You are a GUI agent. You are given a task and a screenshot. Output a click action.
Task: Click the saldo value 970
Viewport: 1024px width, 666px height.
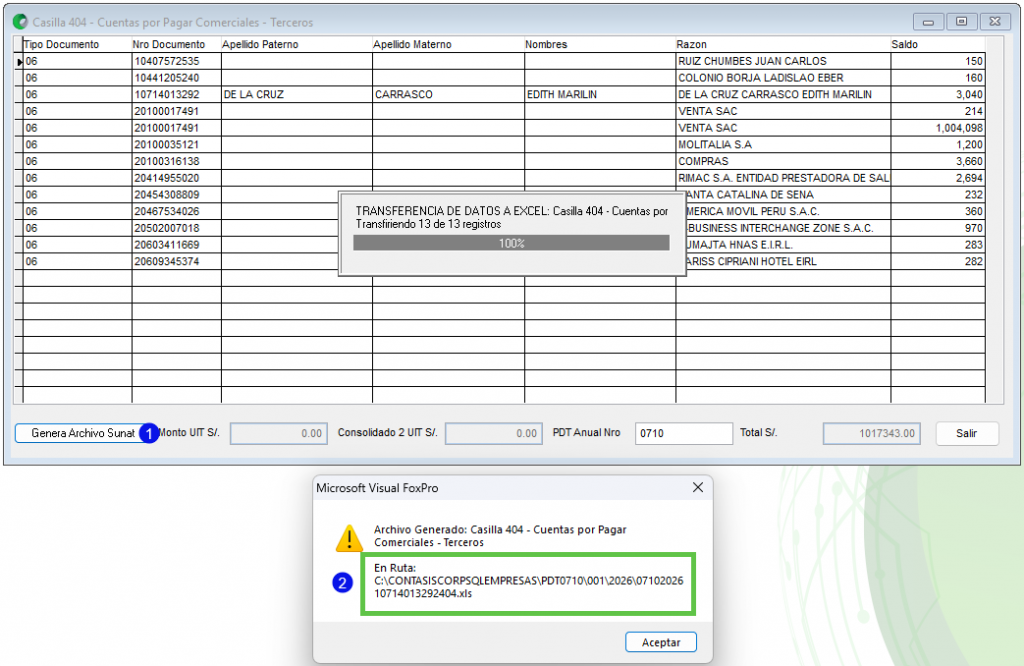pos(938,229)
